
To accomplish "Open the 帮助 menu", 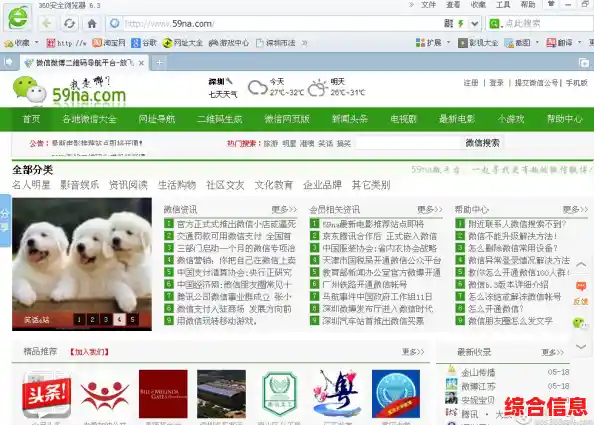I will [x=528, y=5].
